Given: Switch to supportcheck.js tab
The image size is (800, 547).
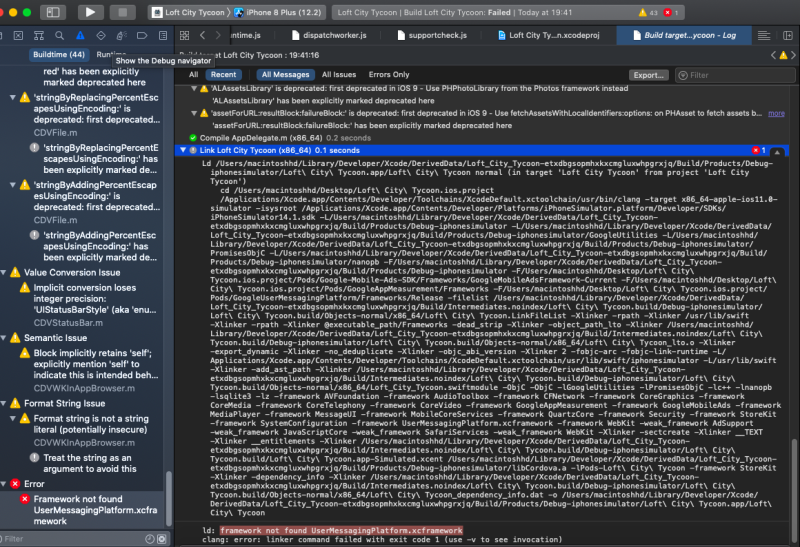Looking at the screenshot, I should coord(432,35).
